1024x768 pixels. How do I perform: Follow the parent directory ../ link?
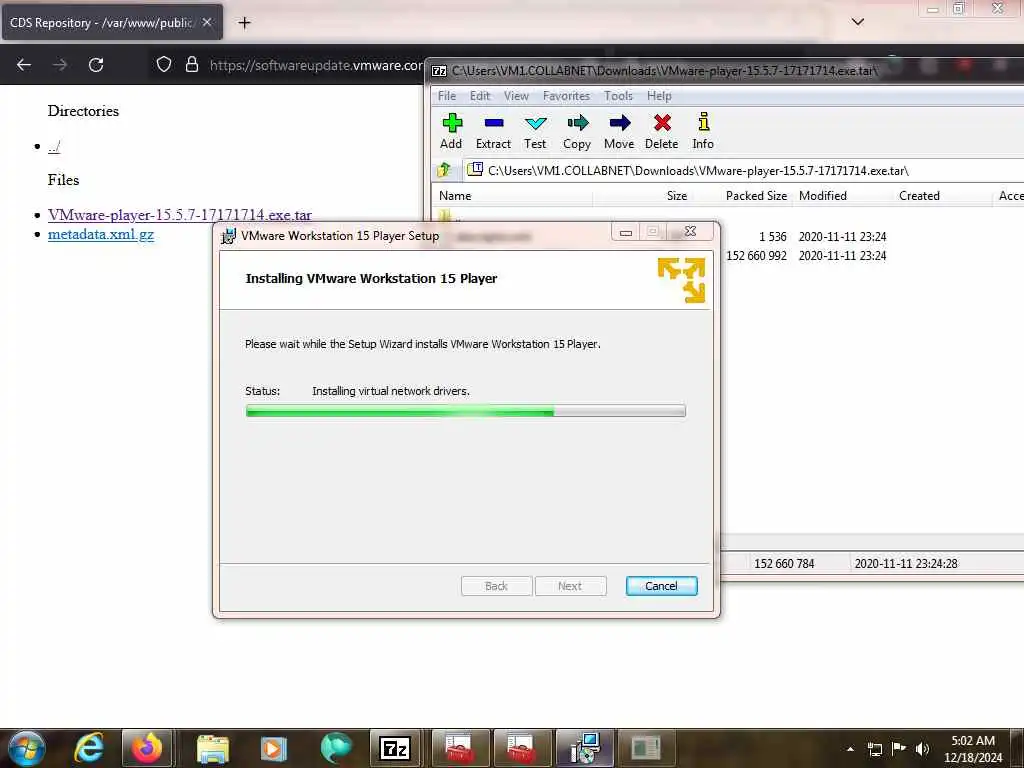[54, 146]
